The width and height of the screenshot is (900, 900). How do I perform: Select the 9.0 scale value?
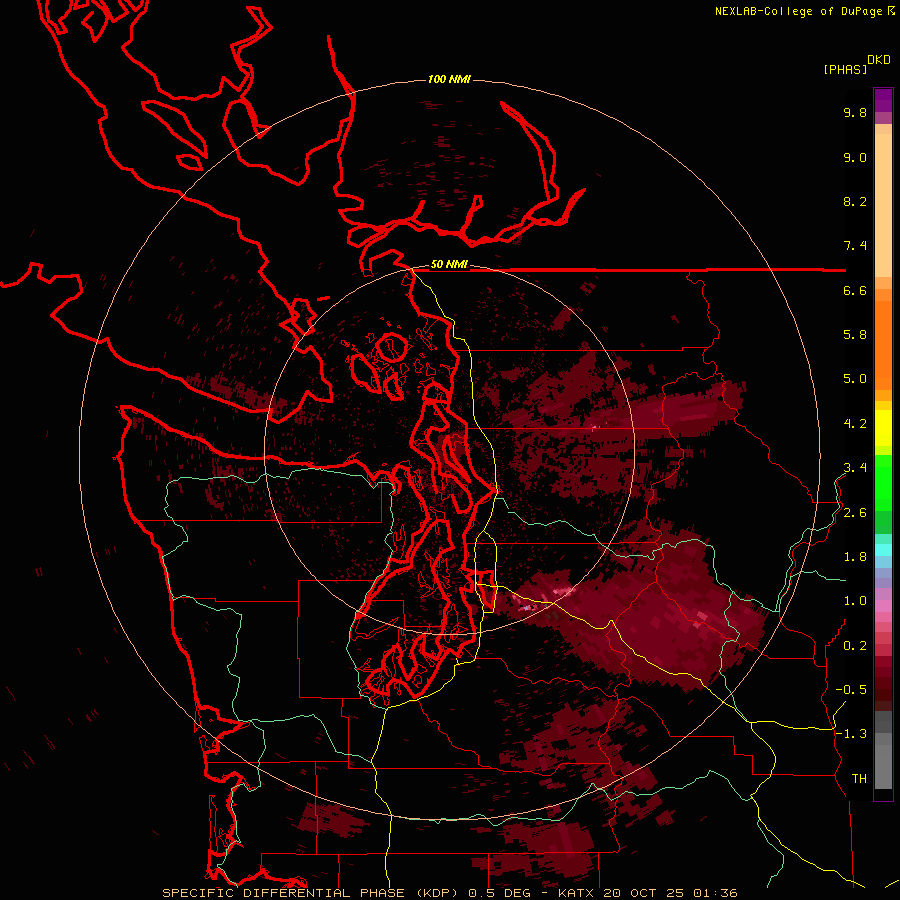[x=855, y=157]
